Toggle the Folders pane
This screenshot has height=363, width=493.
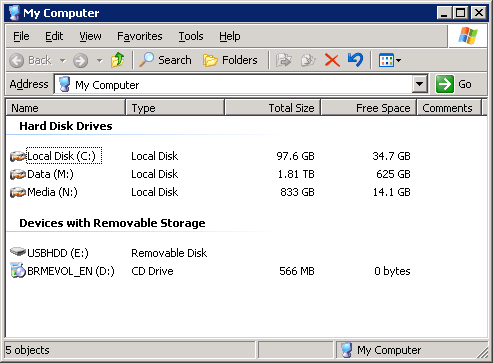point(230,60)
